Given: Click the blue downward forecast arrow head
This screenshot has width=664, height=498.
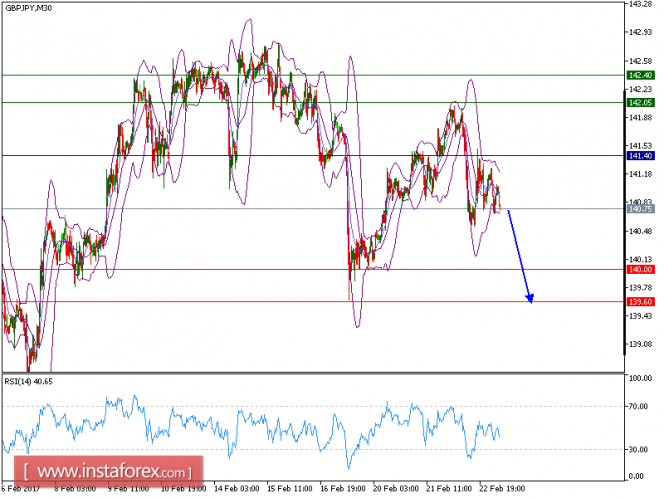Looking at the screenshot, I should pos(532,297).
